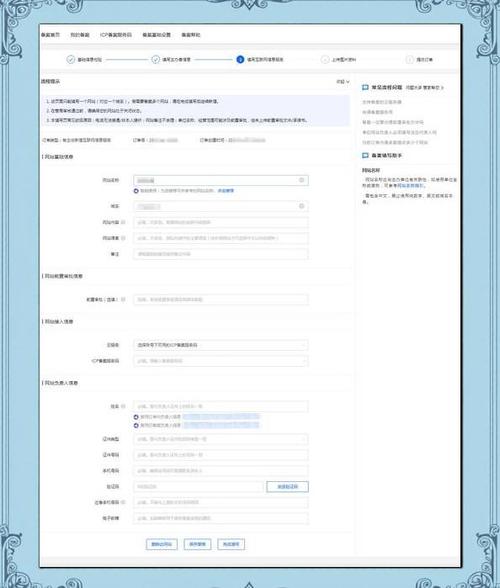Viewport: 500px width, 588px height.
Task: Open help icon beside emergency phone number label
Action: 123,502
